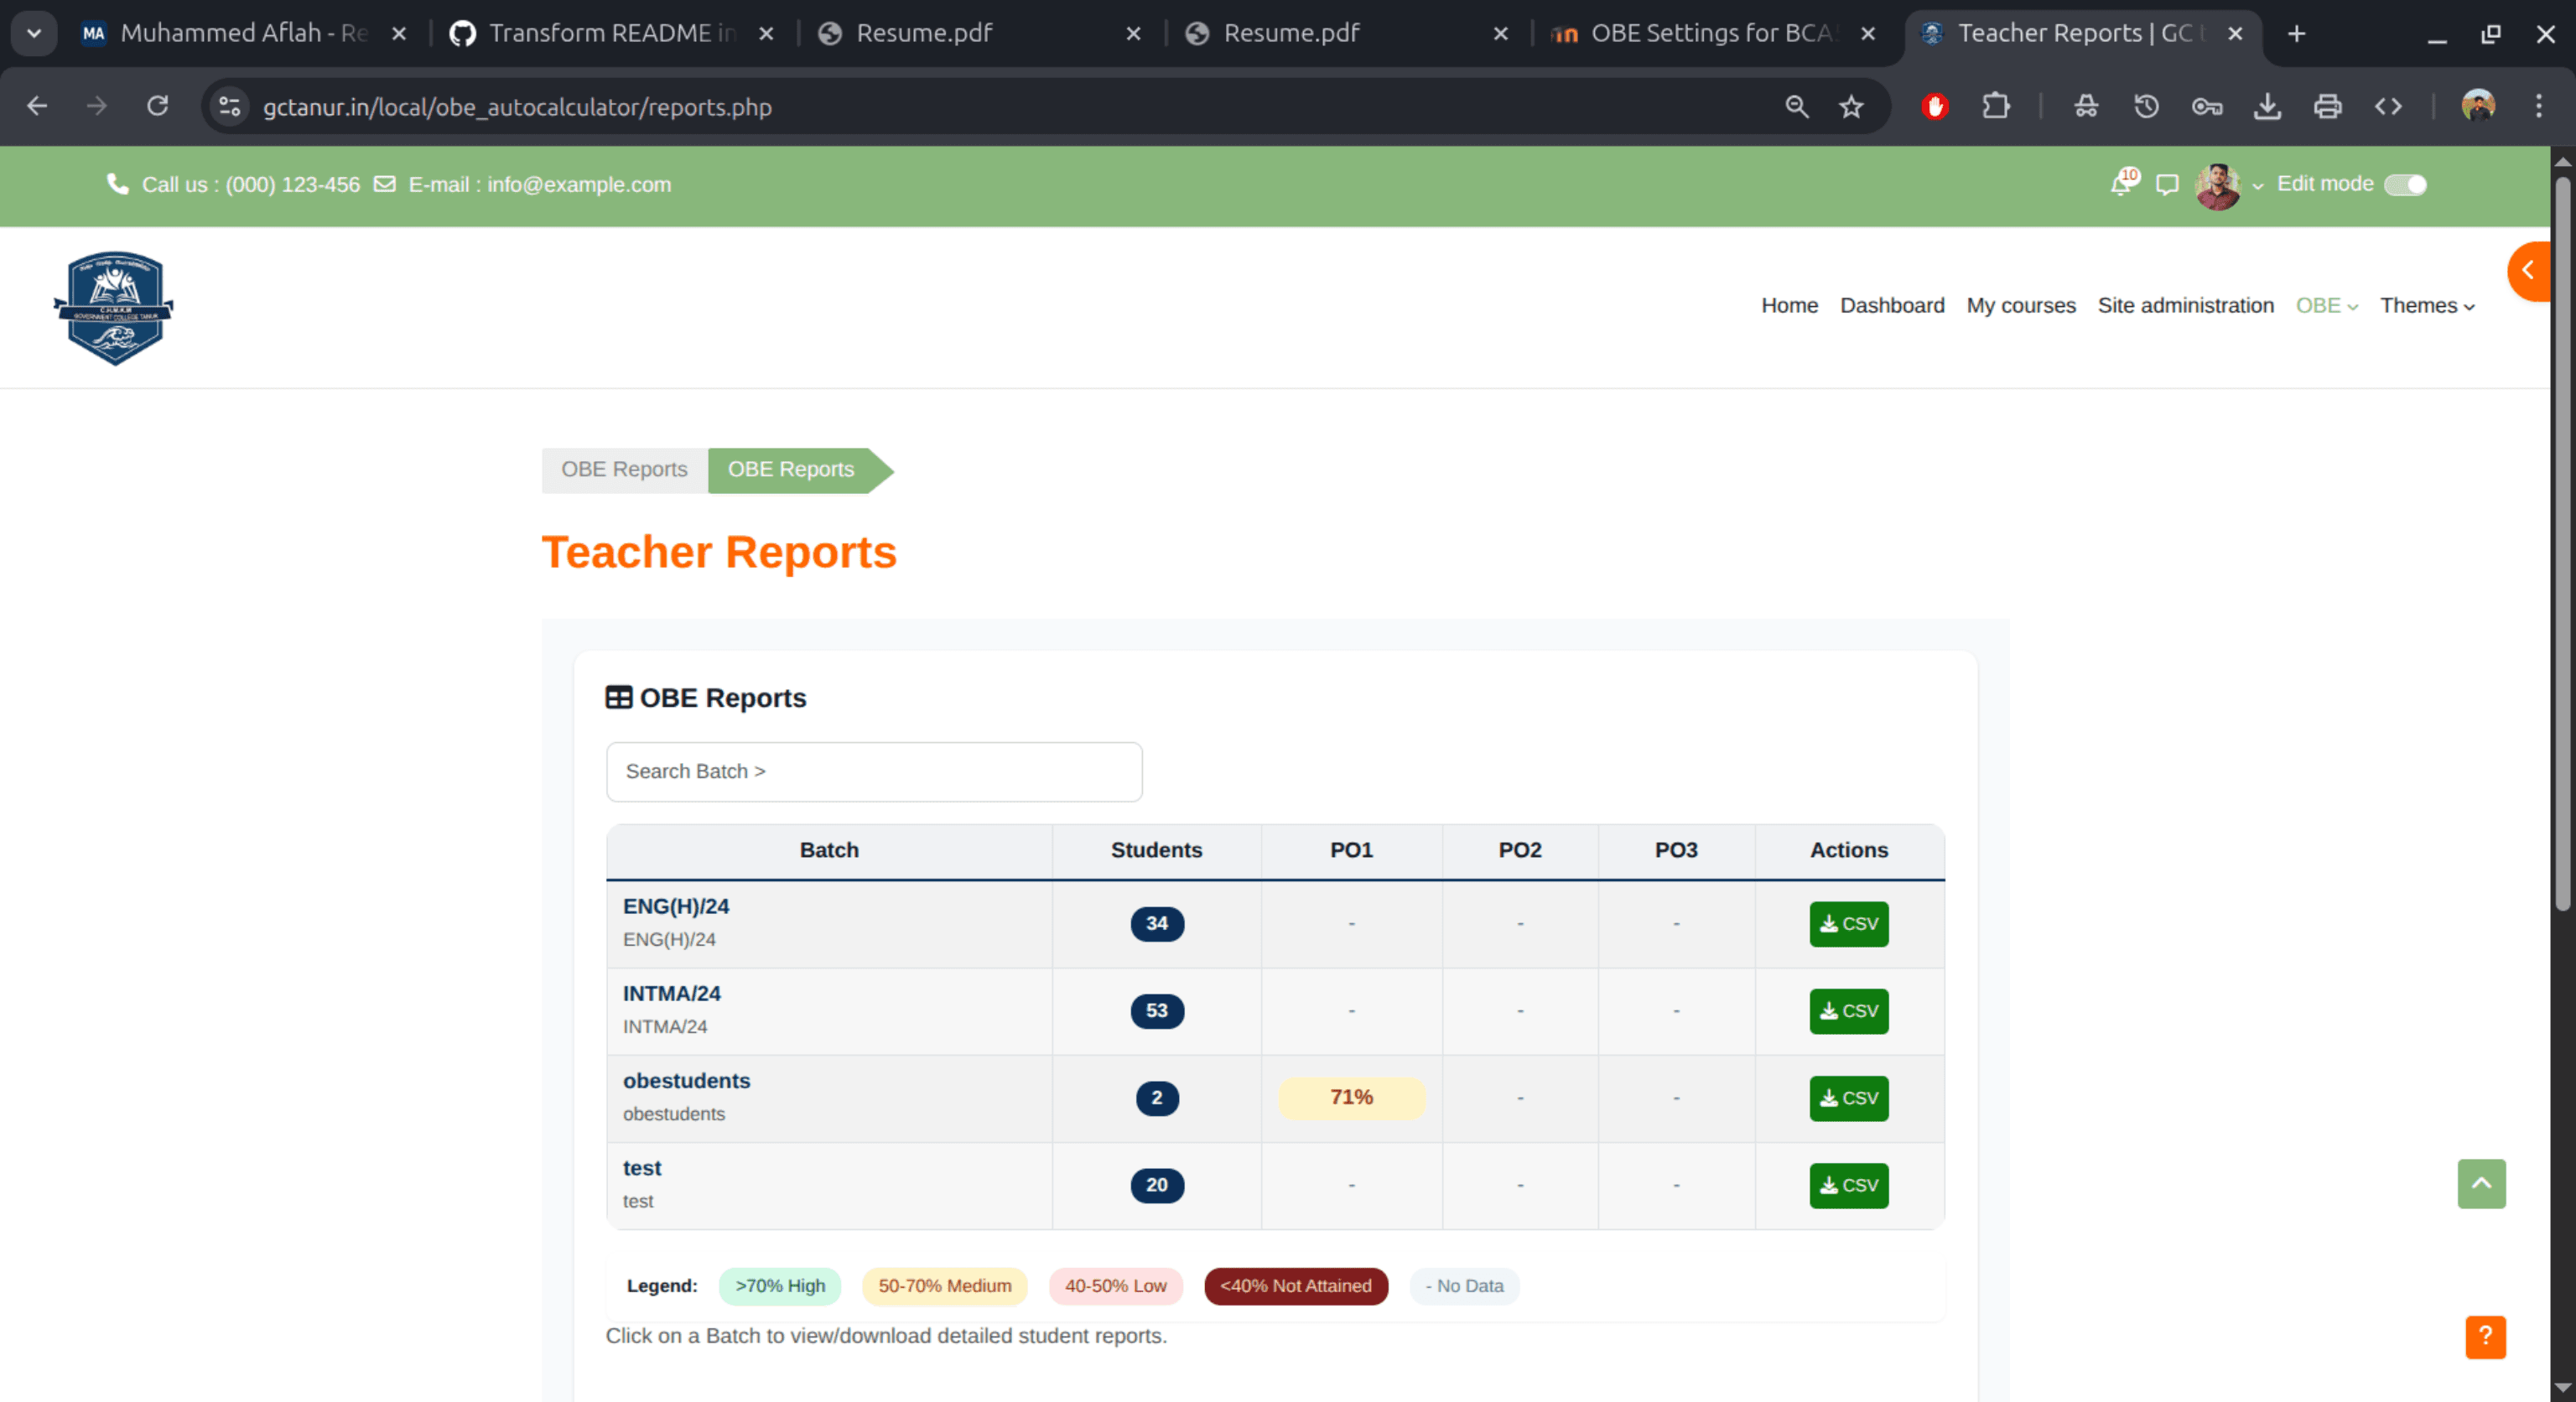Image resolution: width=2576 pixels, height=1402 pixels.
Task: Click the browser downloads icon
Action: pyautogui.click(x=2267, y=107)
